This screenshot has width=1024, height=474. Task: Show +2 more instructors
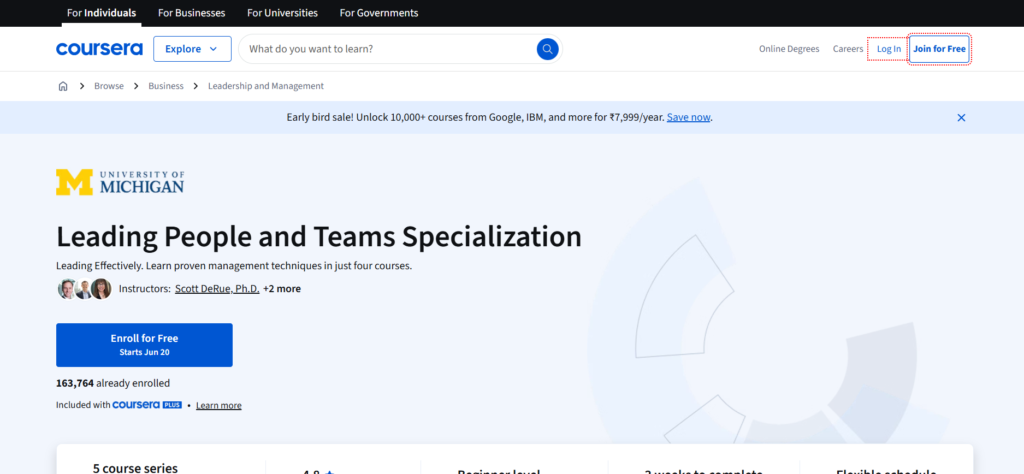282,289
